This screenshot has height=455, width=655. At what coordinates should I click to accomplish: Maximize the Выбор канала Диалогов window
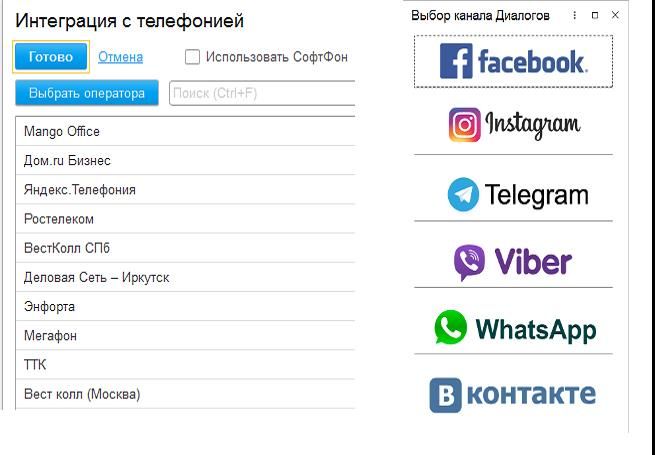[595, 16]
